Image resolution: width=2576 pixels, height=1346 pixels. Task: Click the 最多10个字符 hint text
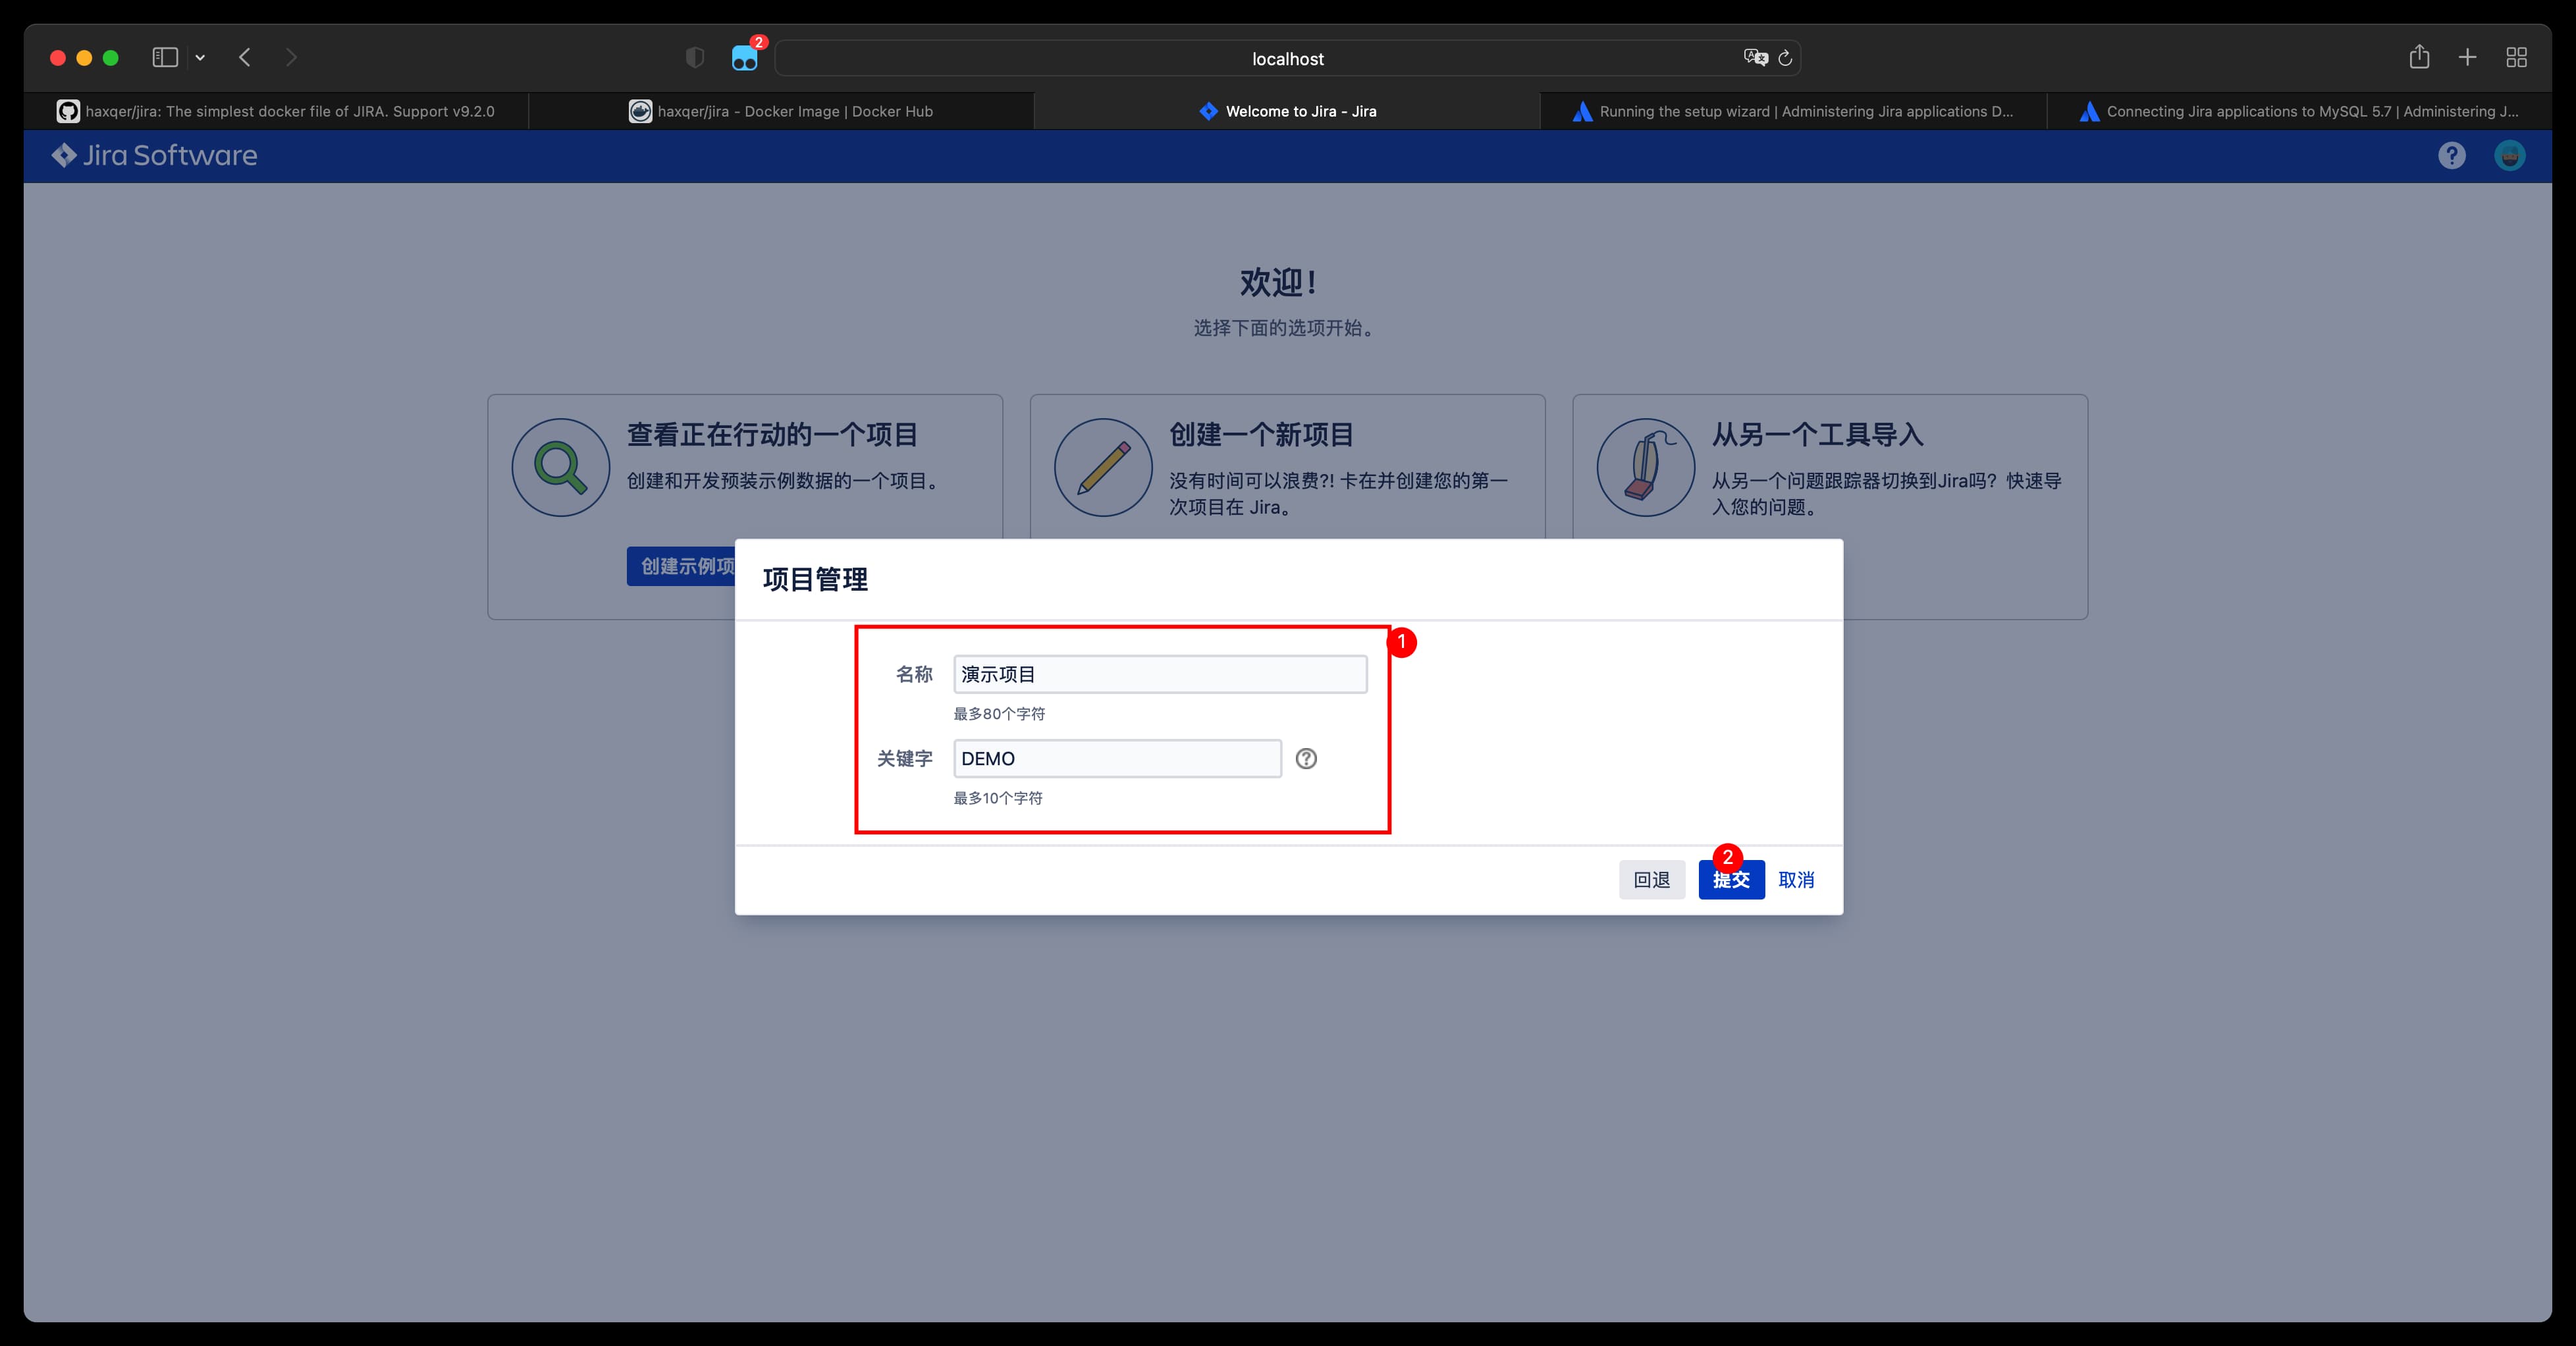click(997, 798)
